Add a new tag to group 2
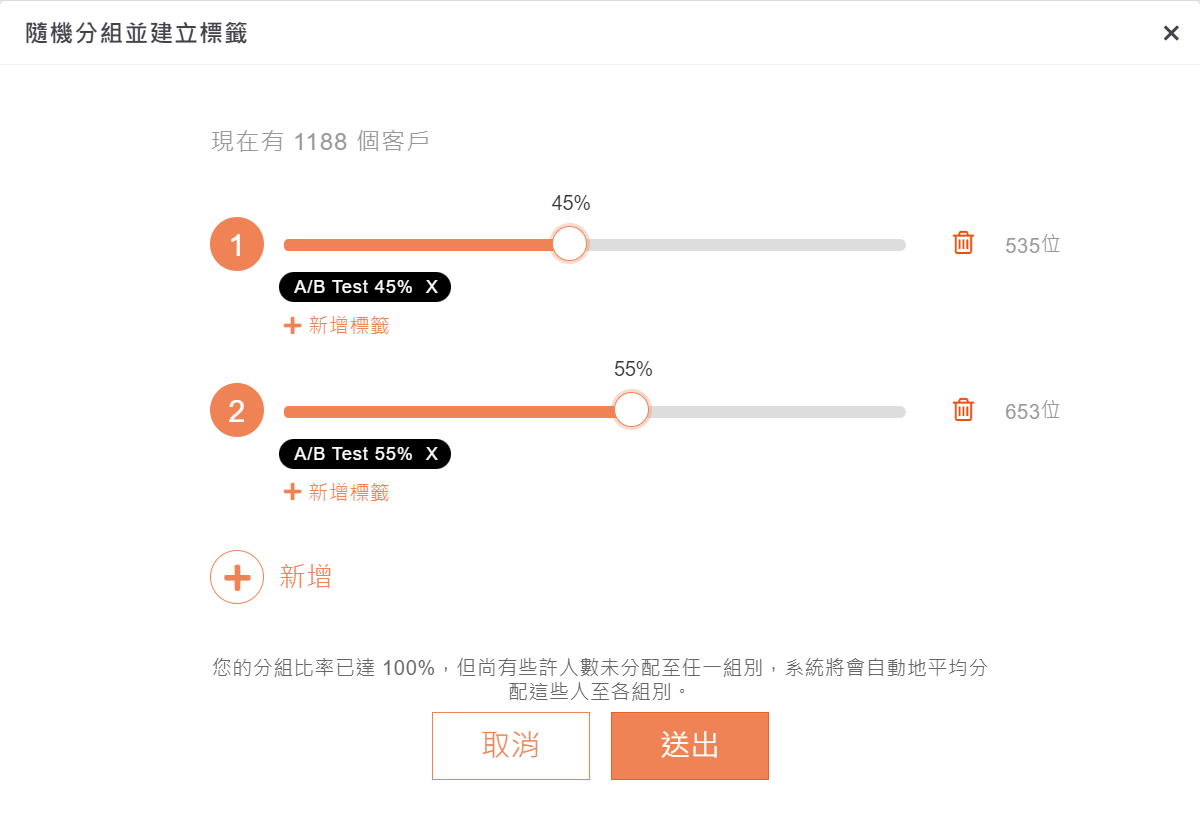Viewport: 1200px width, 825px height. (x=337, y=492)
